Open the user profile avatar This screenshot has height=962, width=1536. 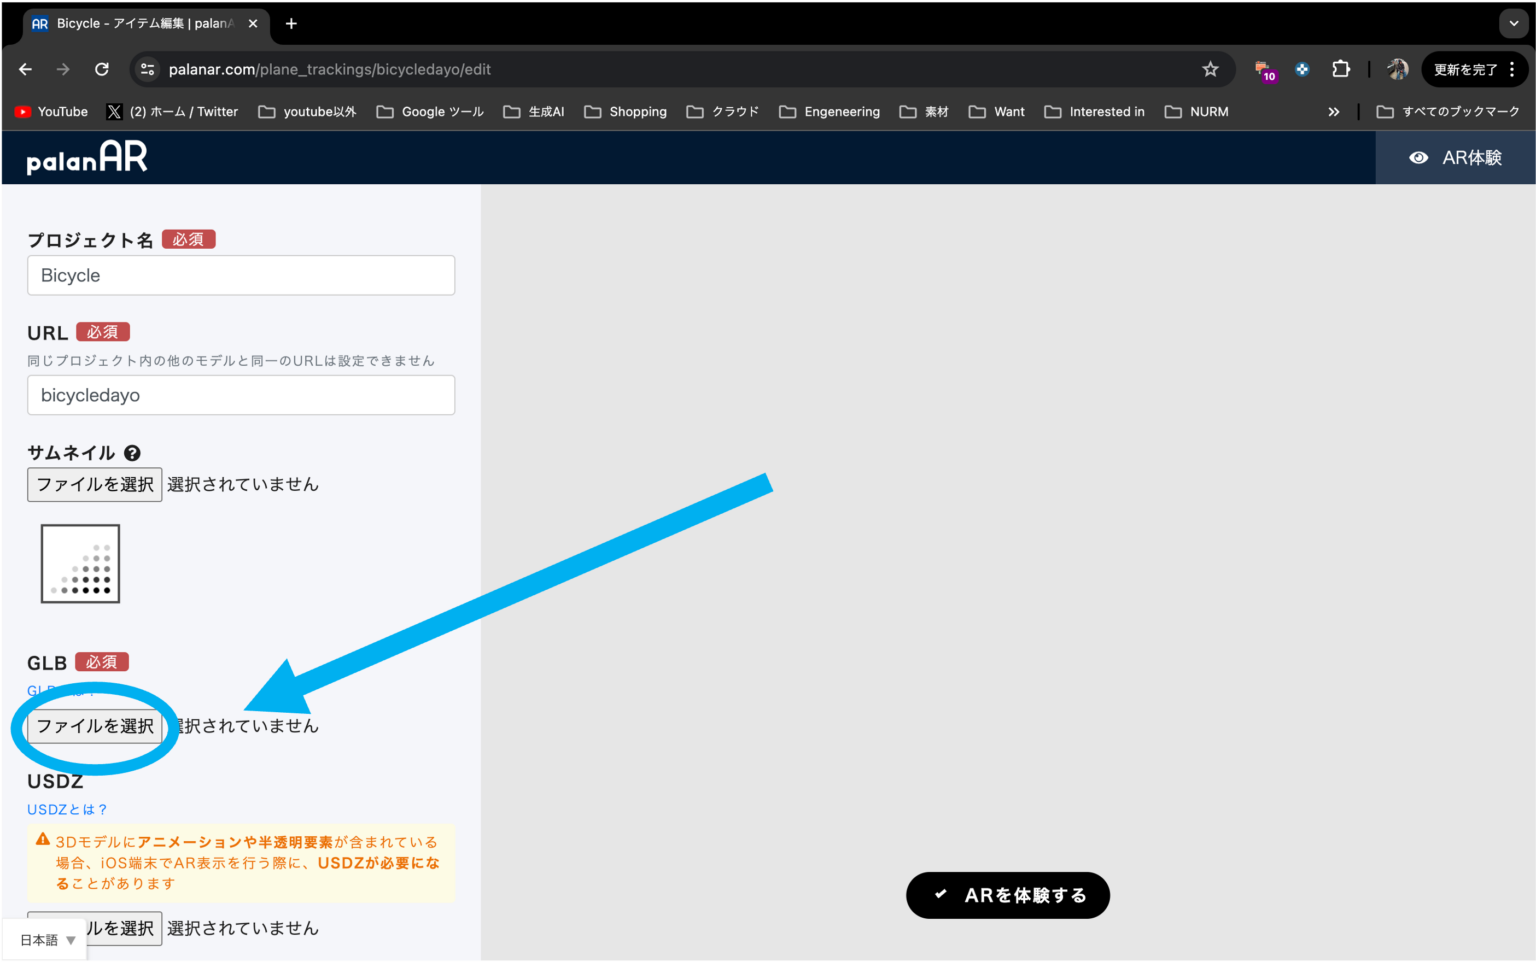click(x=1397, y=69)
